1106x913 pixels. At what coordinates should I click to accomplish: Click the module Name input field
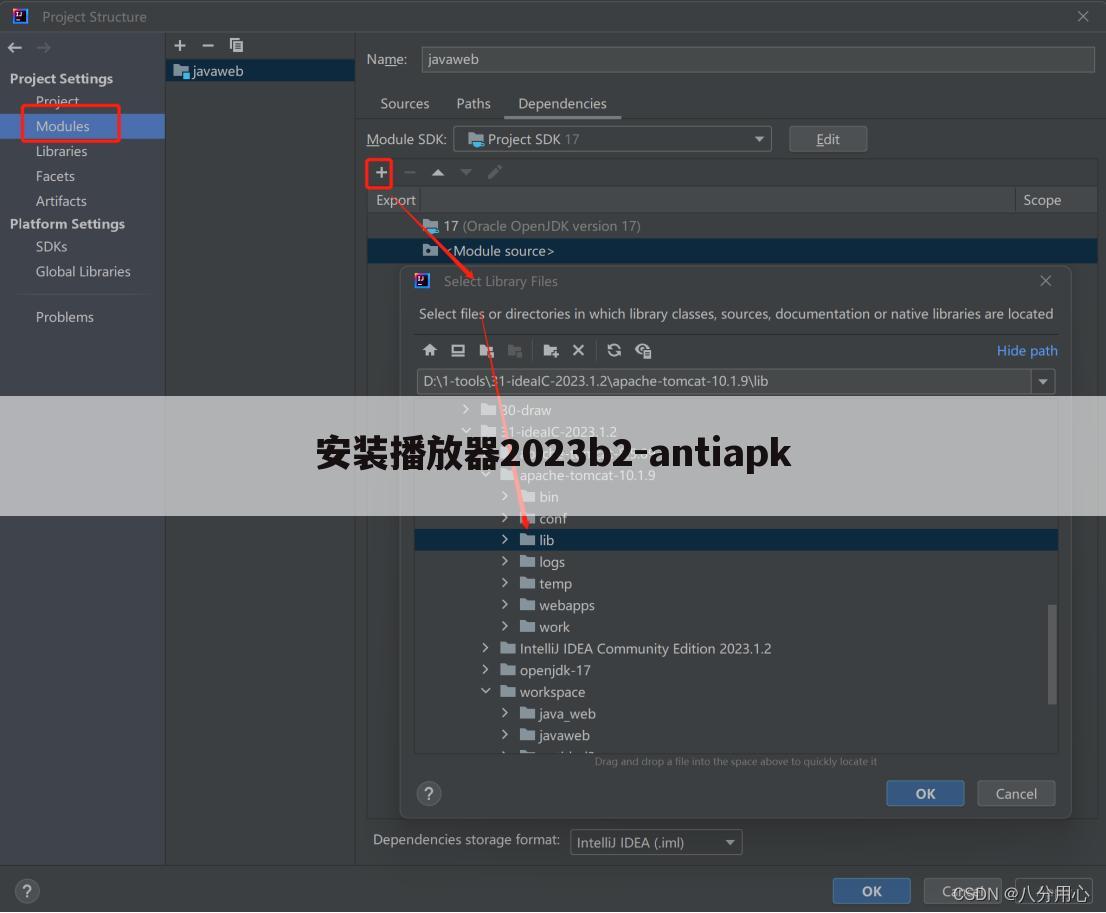click(758, 59)
